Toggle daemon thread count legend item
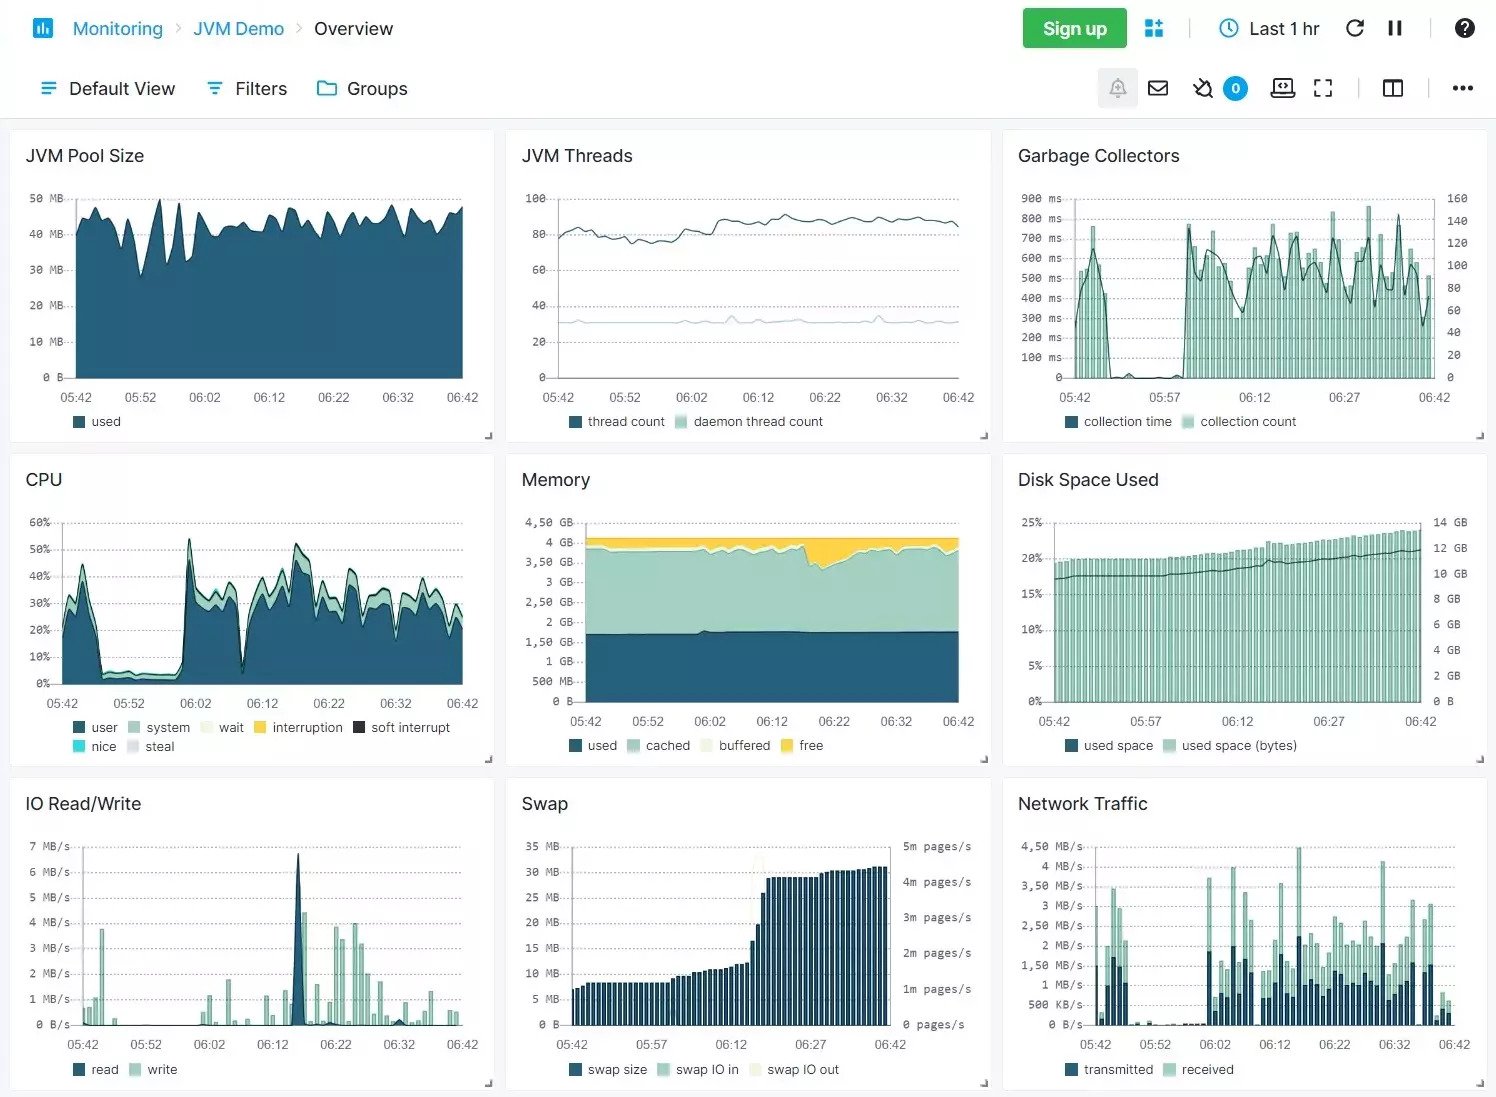 click(x=749, y=422)
